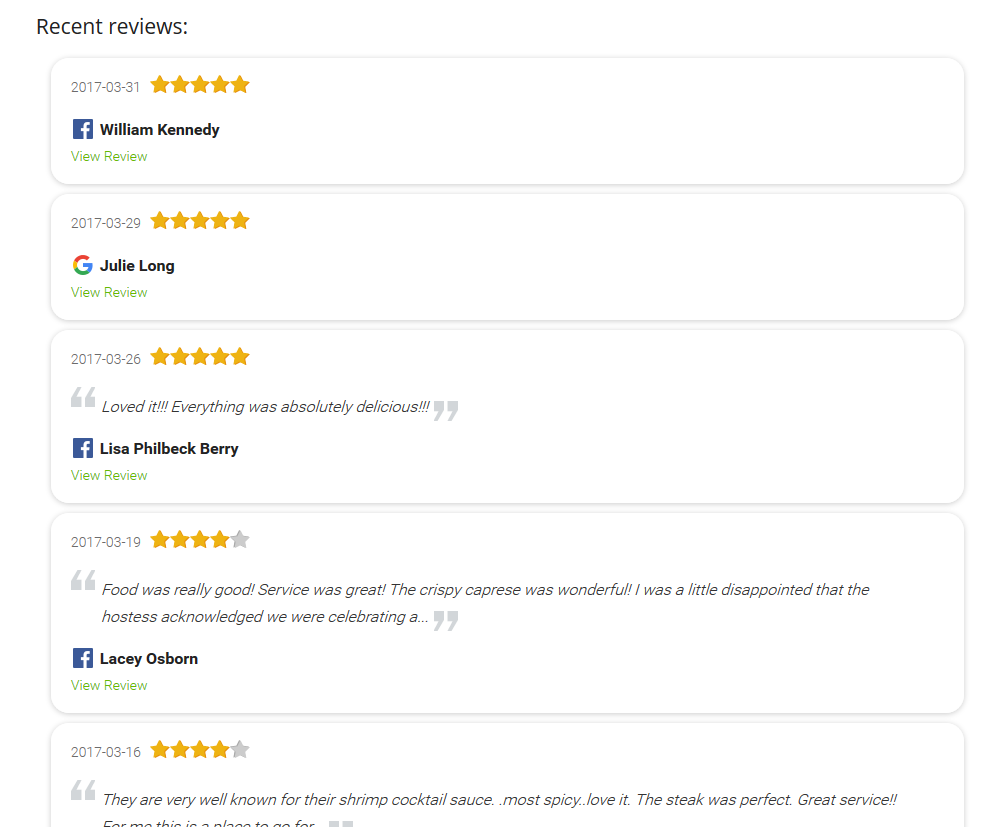Open View Review under Lisa Philbeck Berry
This screenshot has width=1007, height=827.
point(109,475)
